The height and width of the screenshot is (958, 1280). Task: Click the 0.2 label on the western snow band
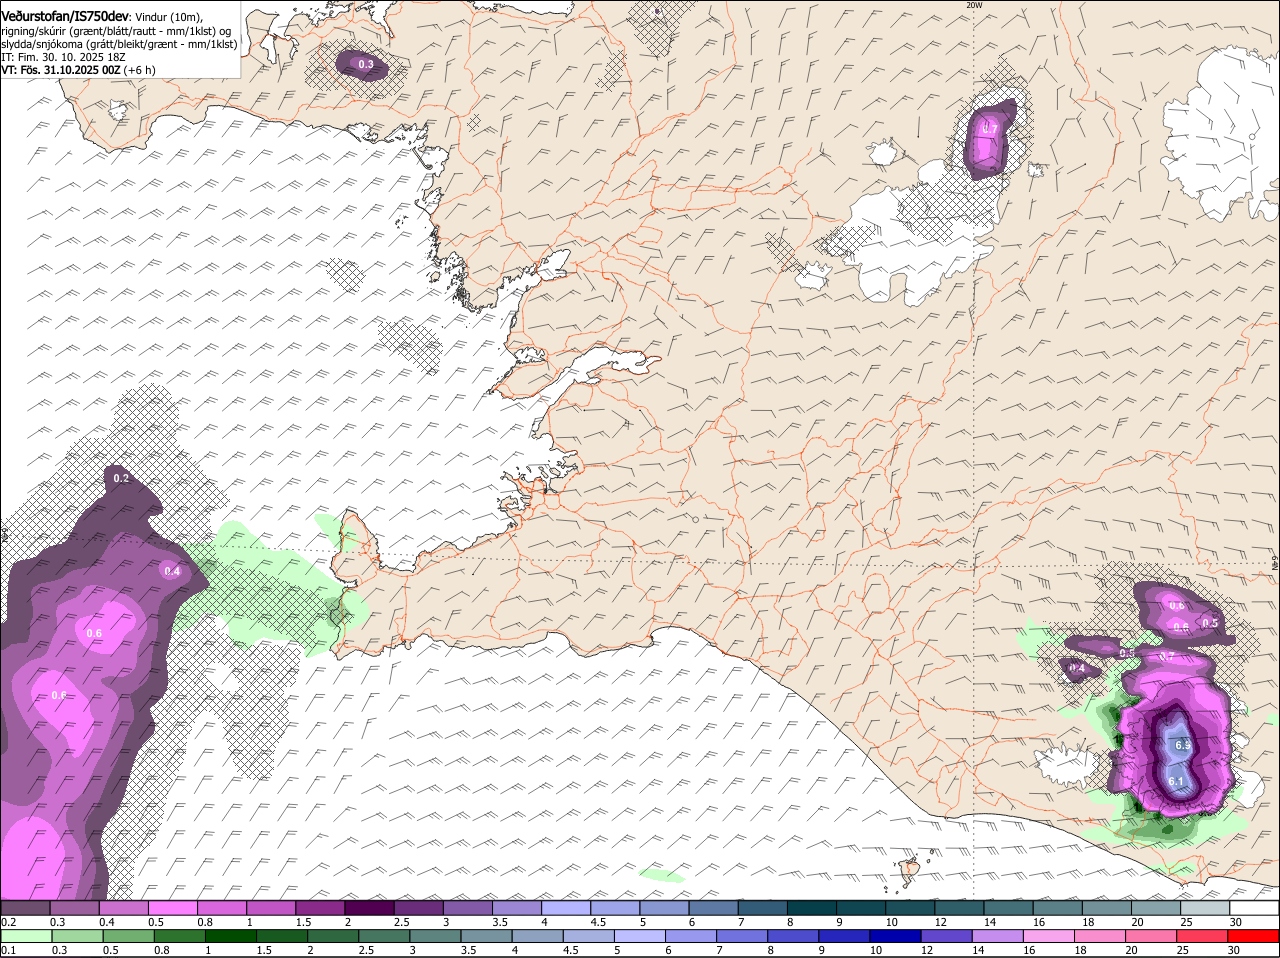(x=122, y=479)
